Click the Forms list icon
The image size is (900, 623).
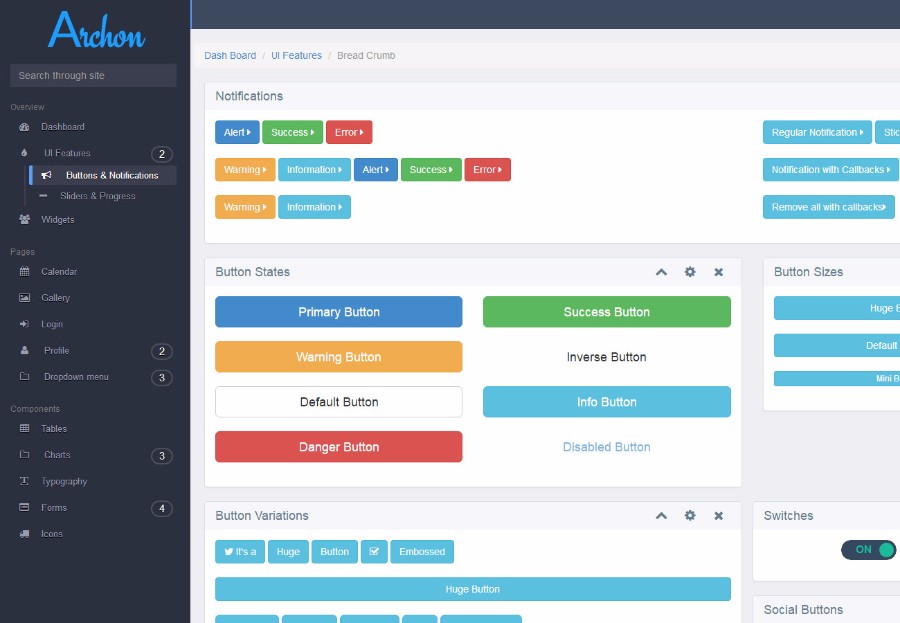pyautogui.click(x=24, y=508)
